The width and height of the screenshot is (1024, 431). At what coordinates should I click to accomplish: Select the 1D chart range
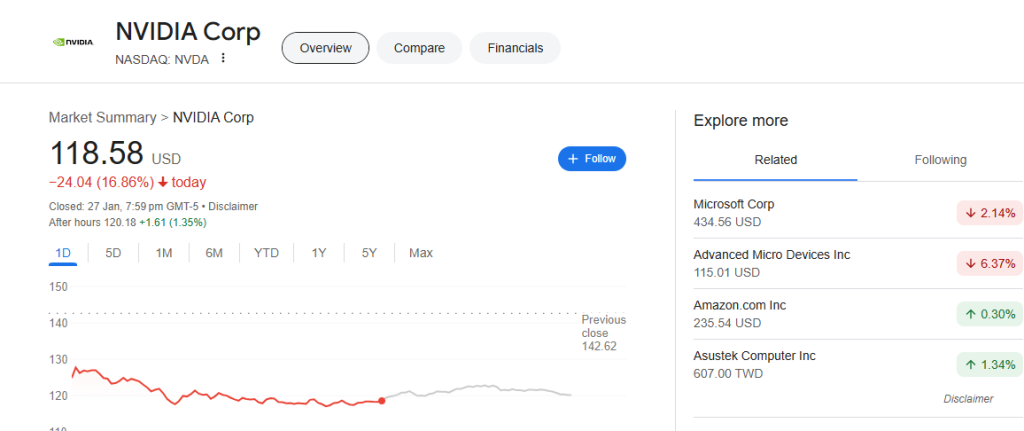63,253
